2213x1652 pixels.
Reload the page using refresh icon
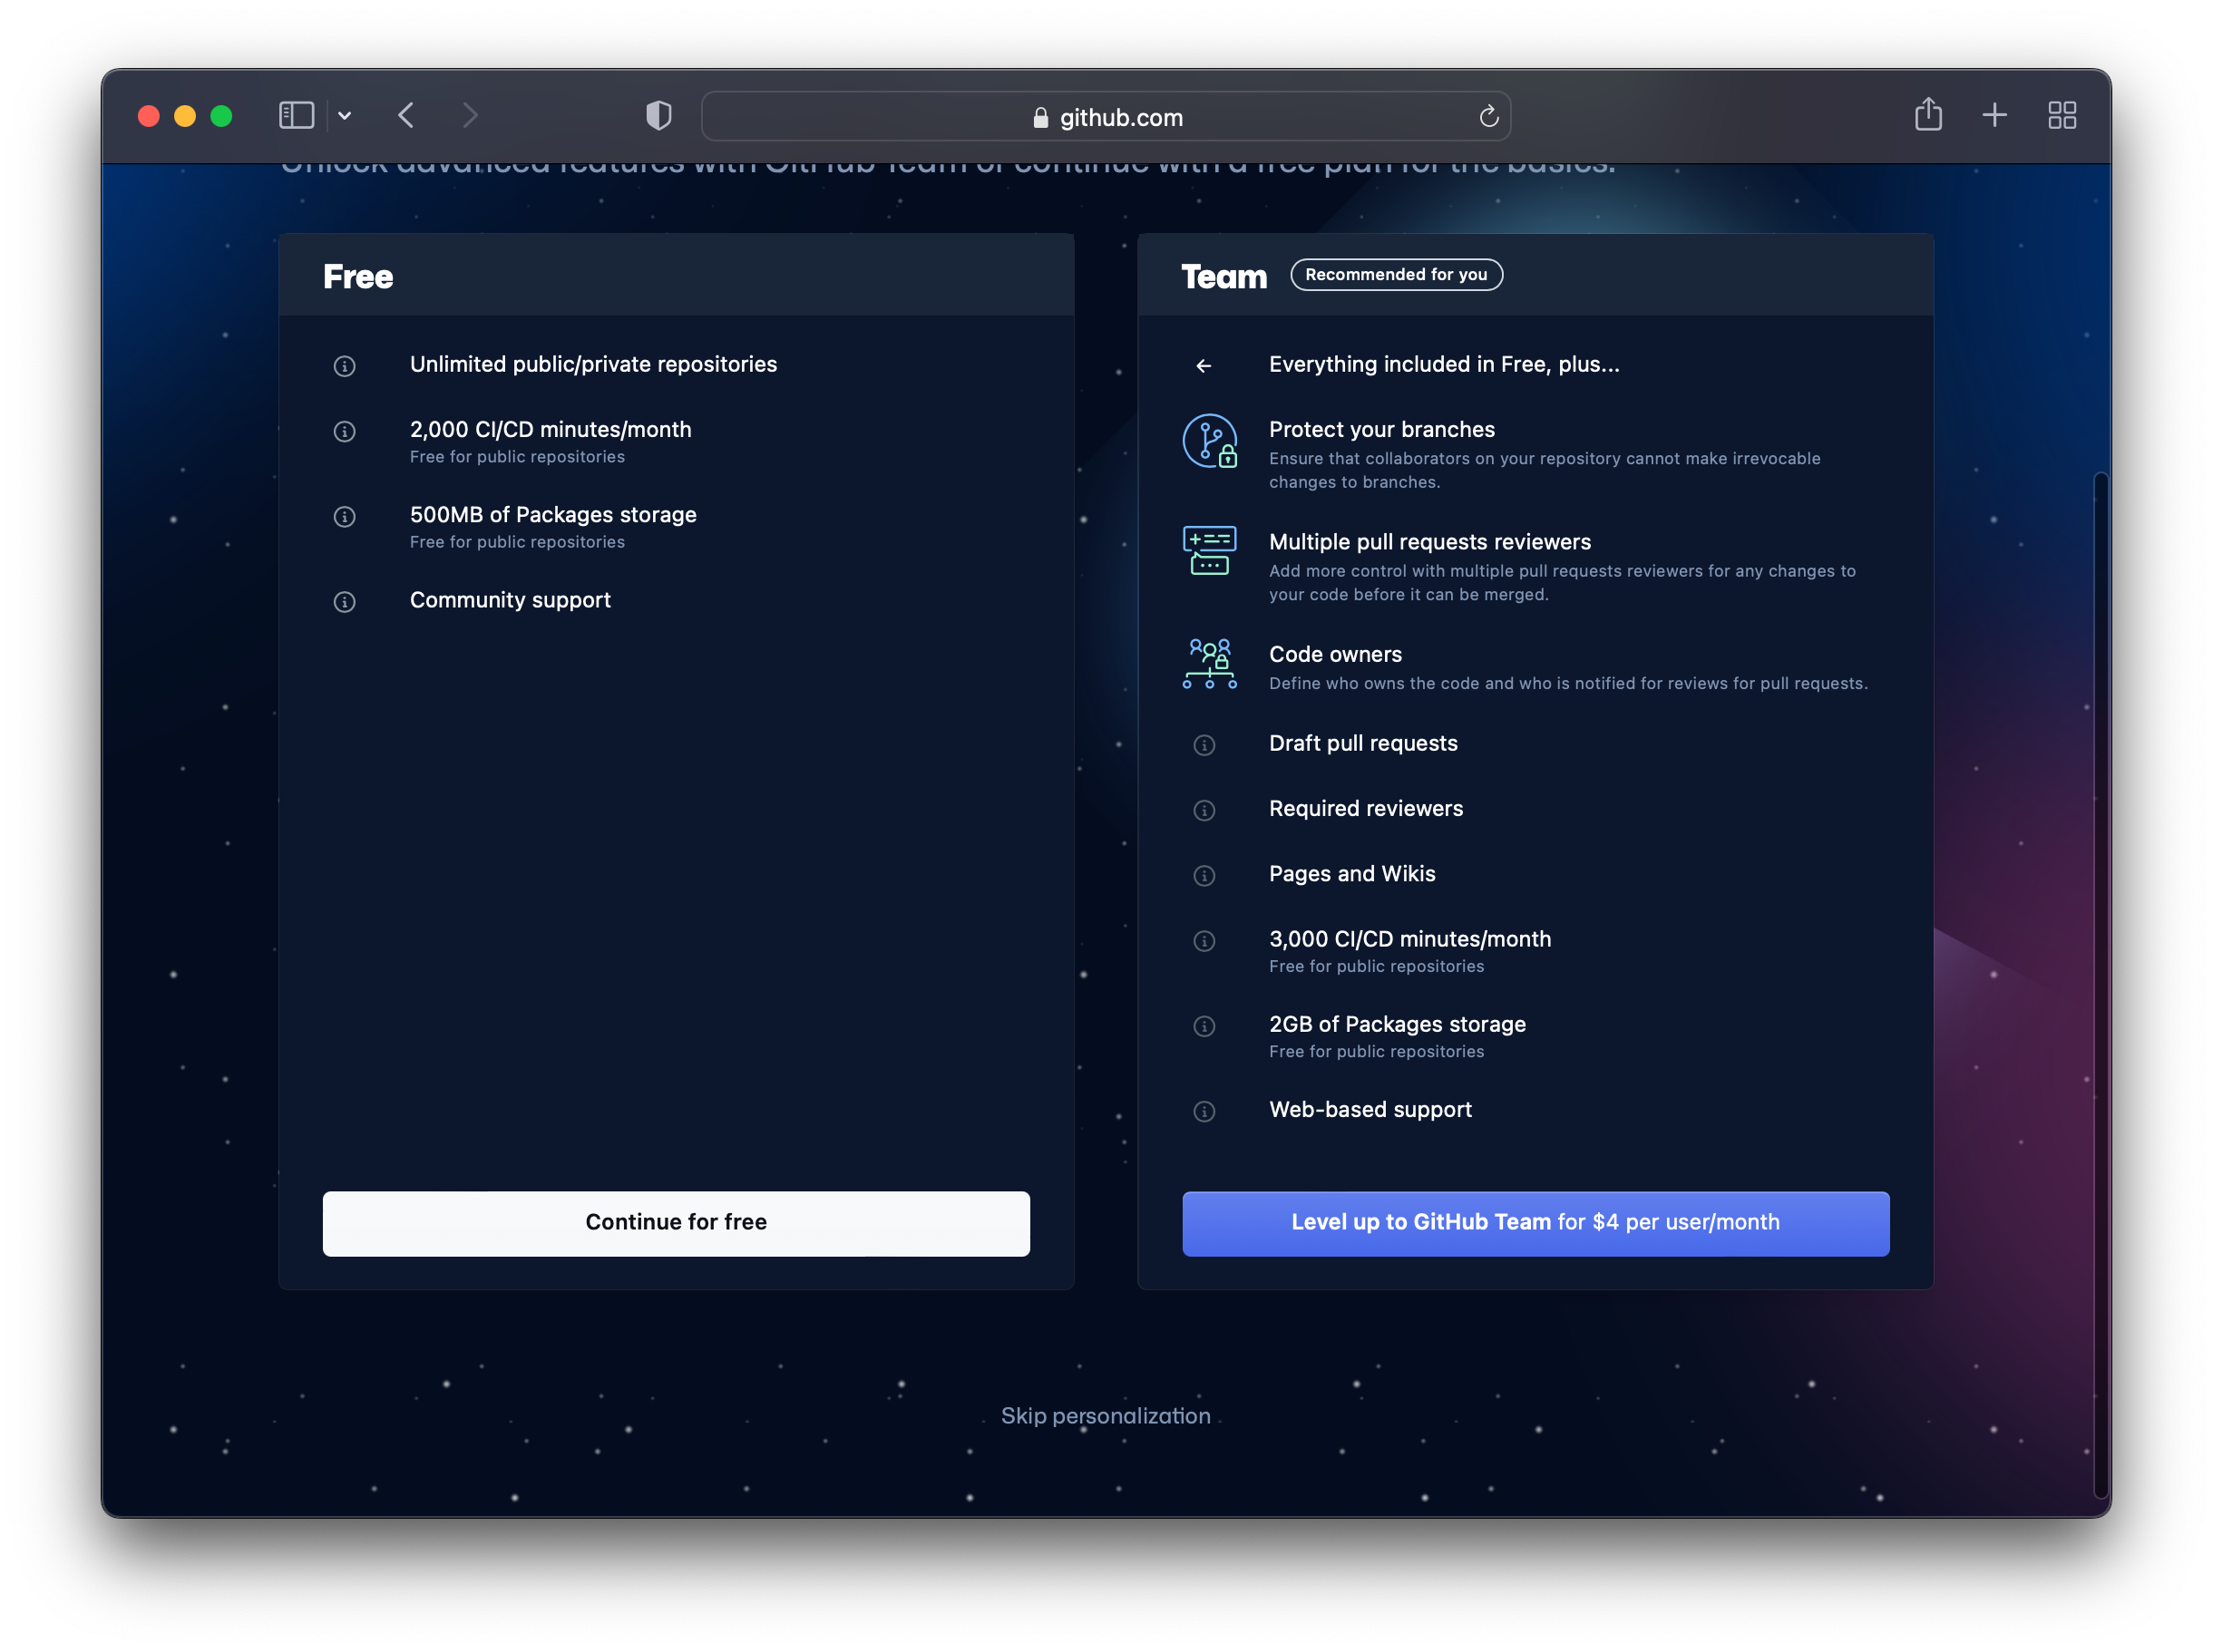tap(1488, 117)
